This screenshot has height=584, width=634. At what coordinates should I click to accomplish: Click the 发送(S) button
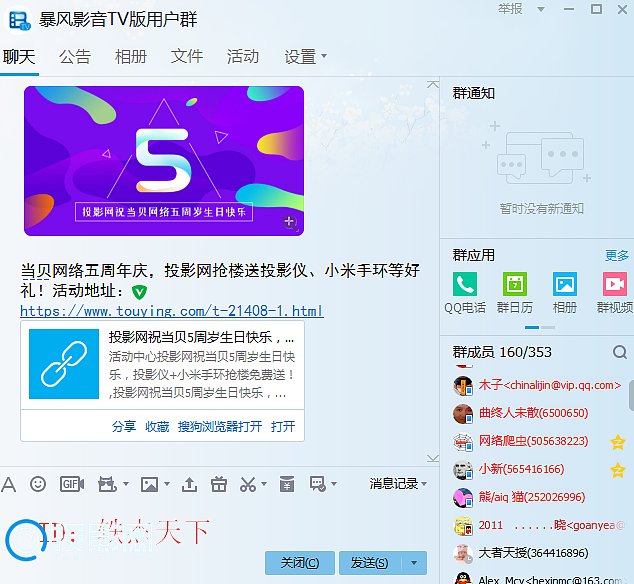click(x=370, y=563)
